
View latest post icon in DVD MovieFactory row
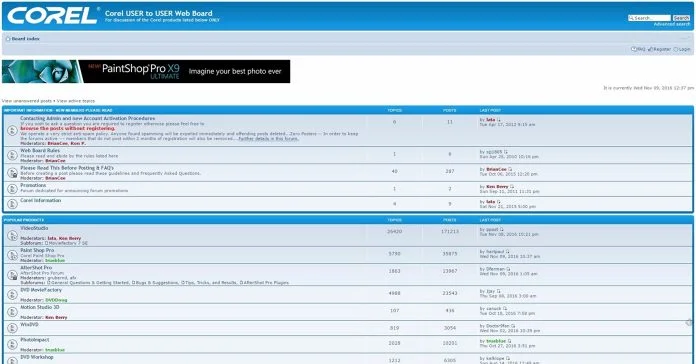point(498,291)
